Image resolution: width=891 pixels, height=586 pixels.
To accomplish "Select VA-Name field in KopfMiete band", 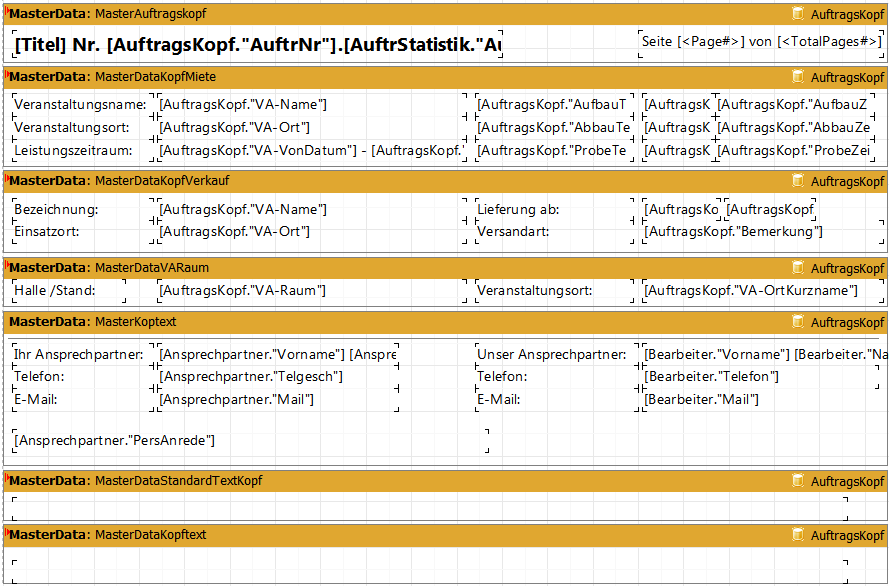I will click(x=311, y=105).
